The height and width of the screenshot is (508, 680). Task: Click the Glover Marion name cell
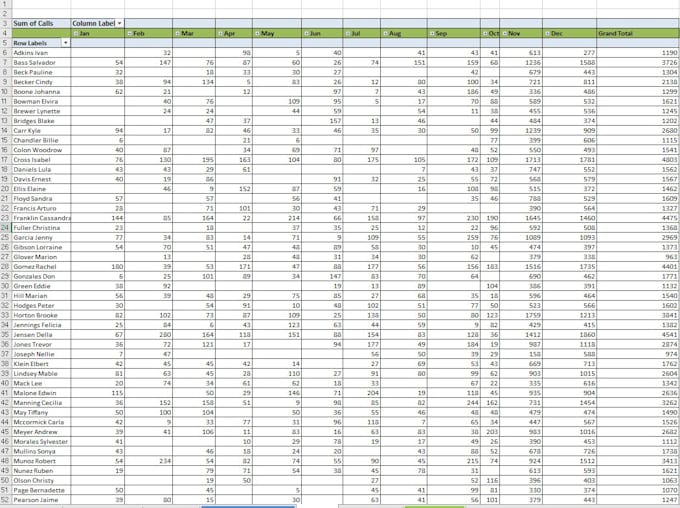[x=41, y=257]
